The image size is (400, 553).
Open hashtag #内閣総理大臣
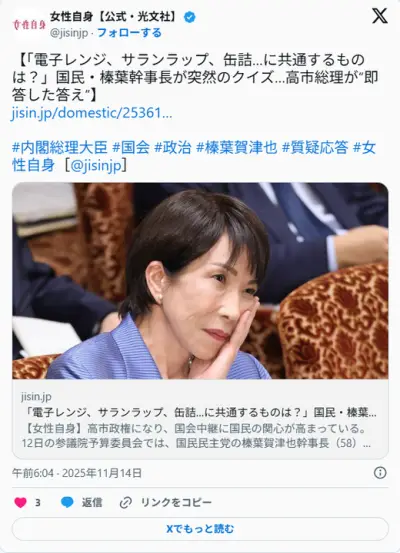pos(60,147)
